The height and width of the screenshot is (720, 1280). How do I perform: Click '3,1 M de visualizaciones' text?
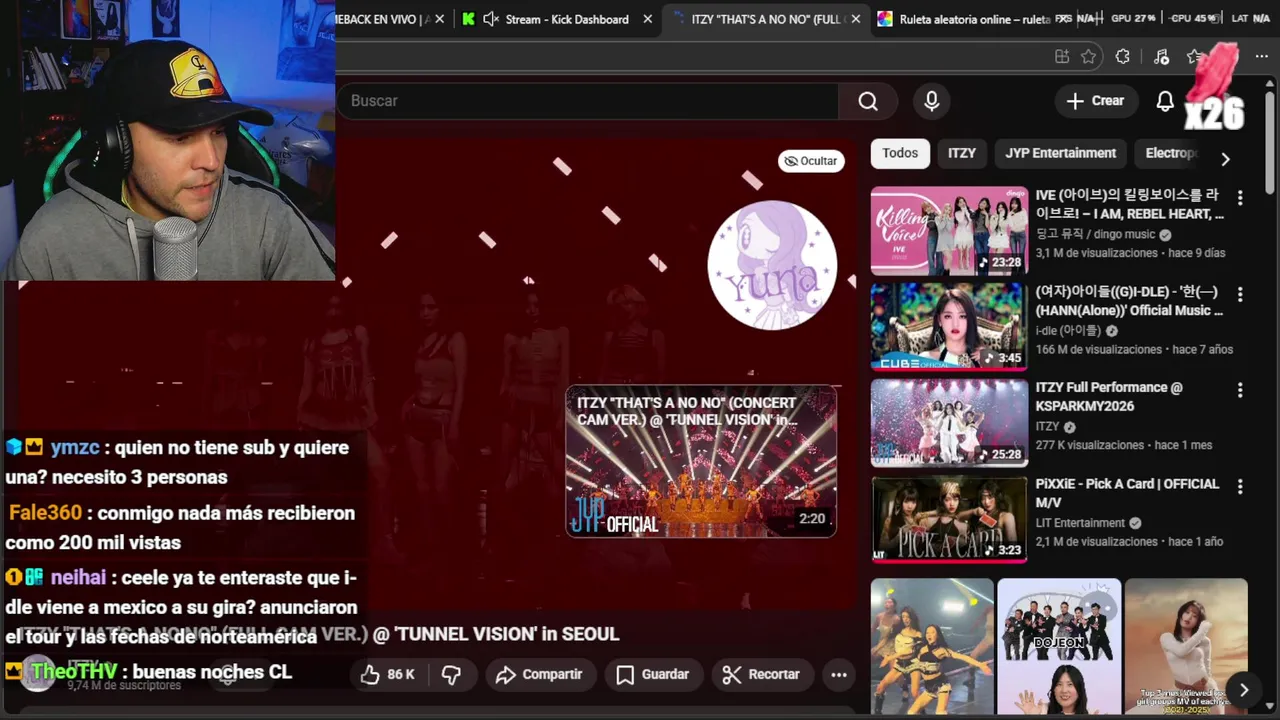1096,253
